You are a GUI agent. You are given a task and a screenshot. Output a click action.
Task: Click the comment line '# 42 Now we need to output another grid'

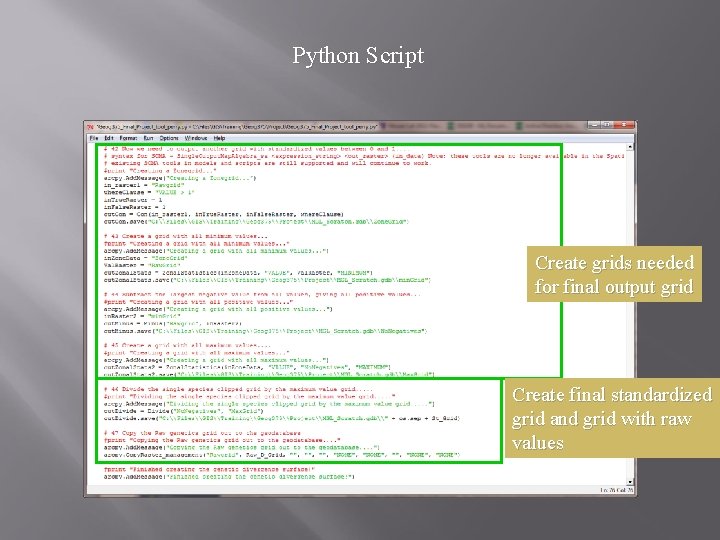coord(256,149)
